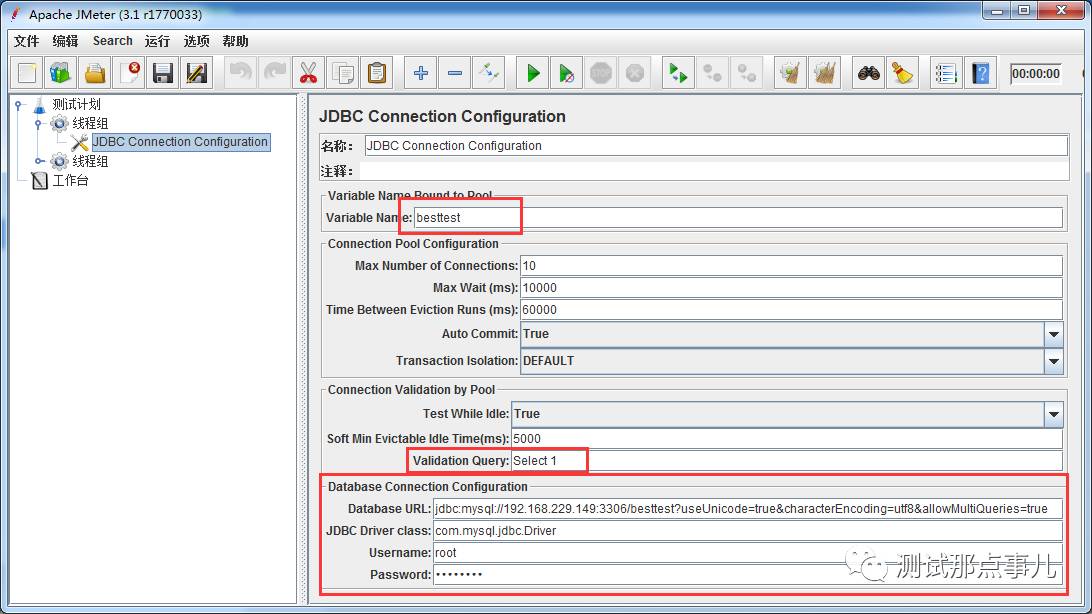Select the first 线程组 tree item

pos(90,123)
